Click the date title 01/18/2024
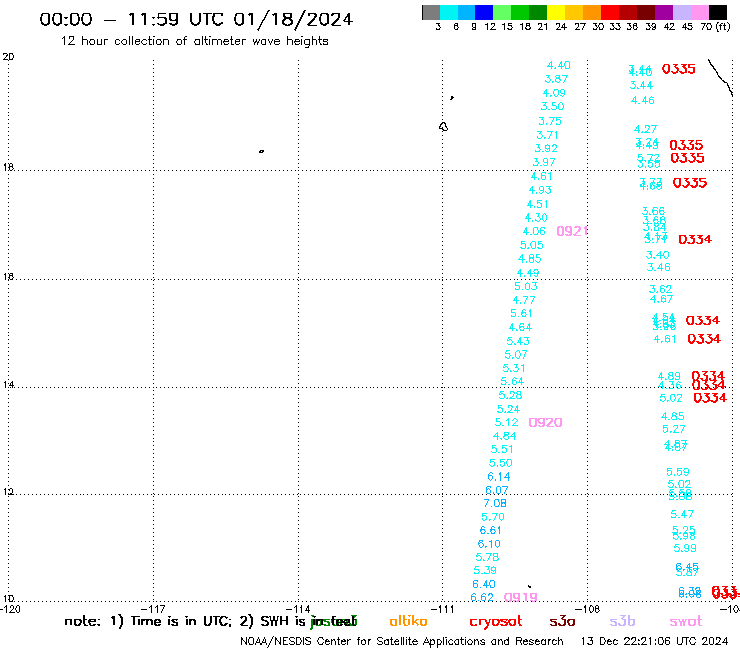740x650 pixels. (x=293, y=20)
